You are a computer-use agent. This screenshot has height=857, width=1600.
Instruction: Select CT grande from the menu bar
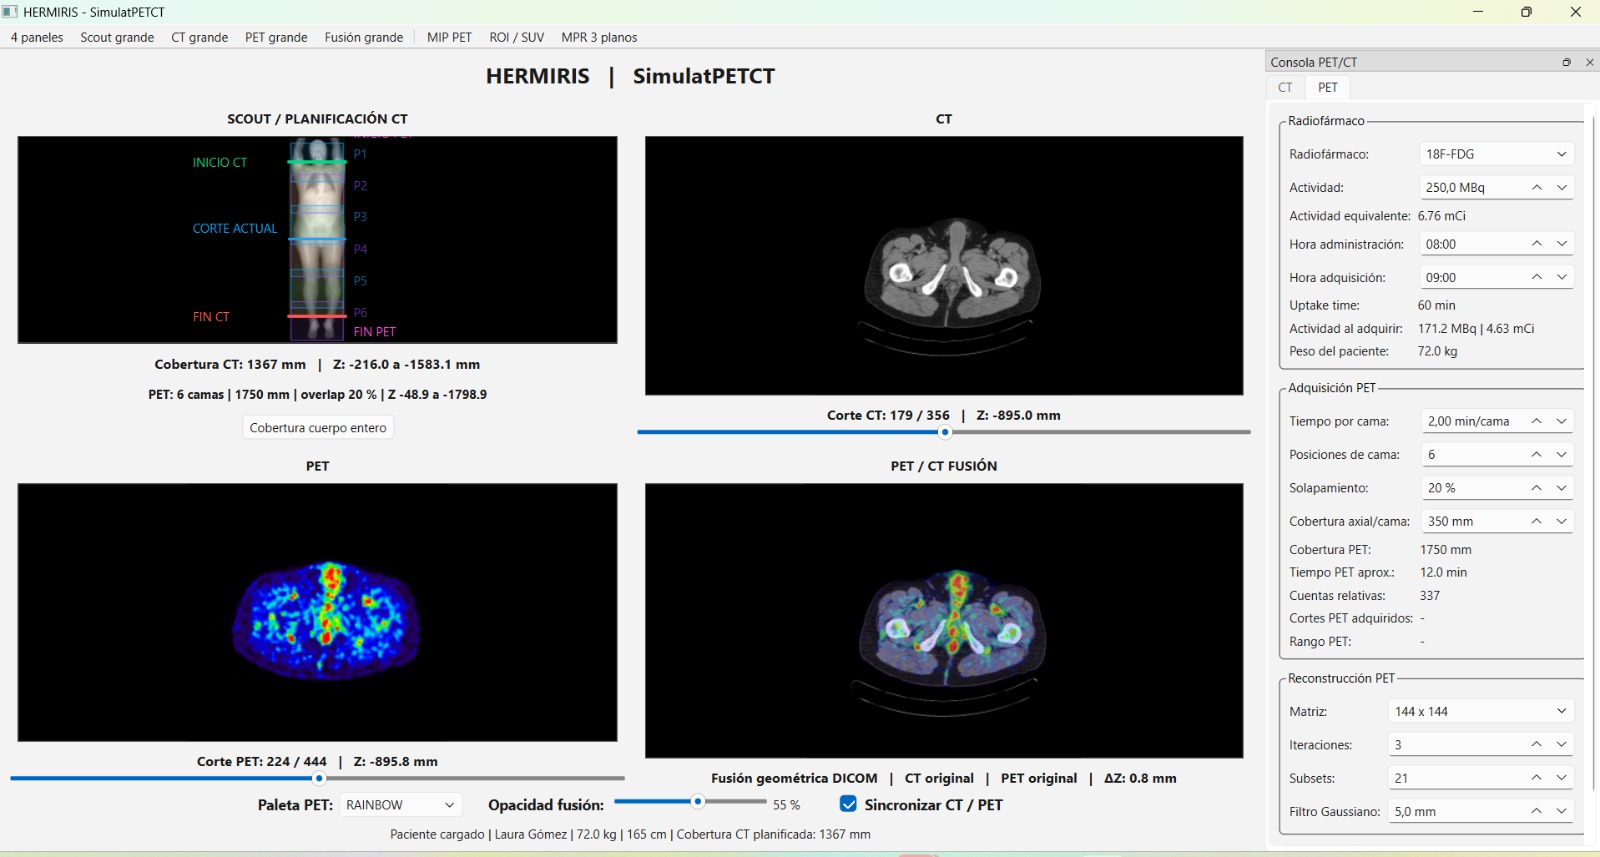[x=200, y=37]
